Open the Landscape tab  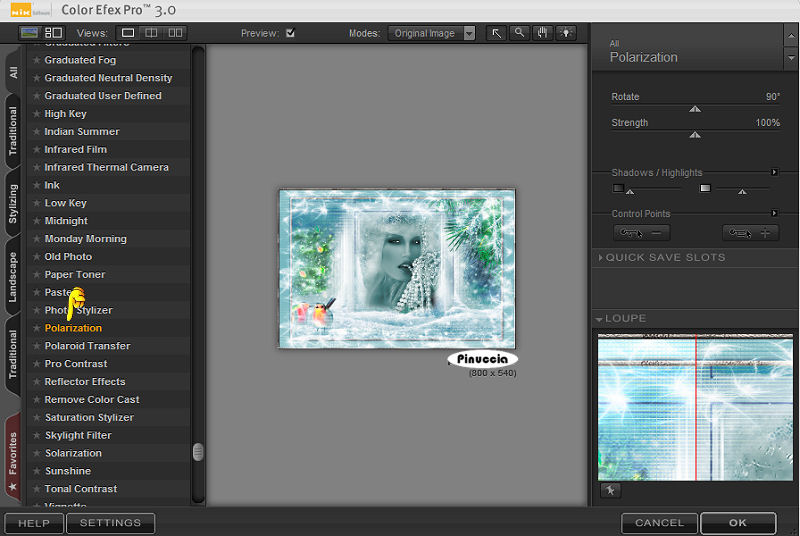coord(13,277)
